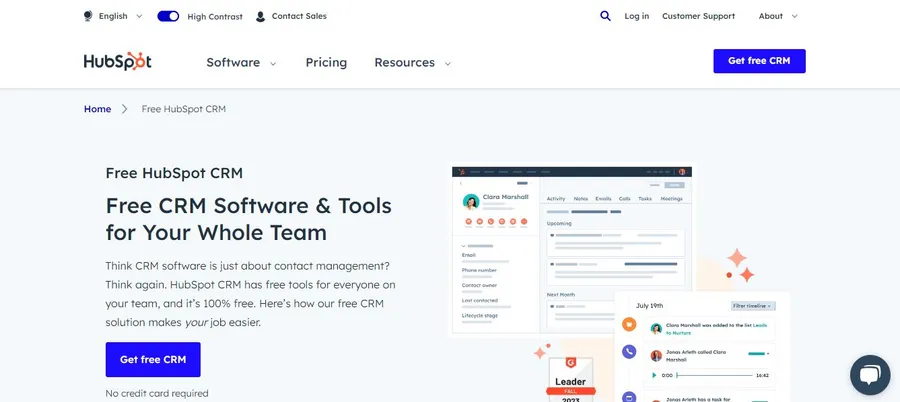
Task: Click Clara Marshall's avatar in the preview
Action: click(x=471, y=202)
